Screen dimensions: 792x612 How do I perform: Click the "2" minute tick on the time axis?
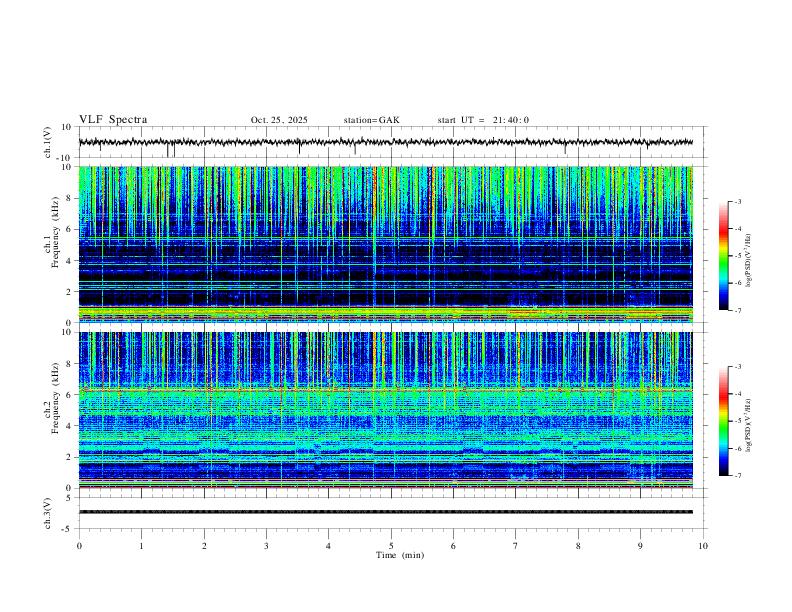204,546
